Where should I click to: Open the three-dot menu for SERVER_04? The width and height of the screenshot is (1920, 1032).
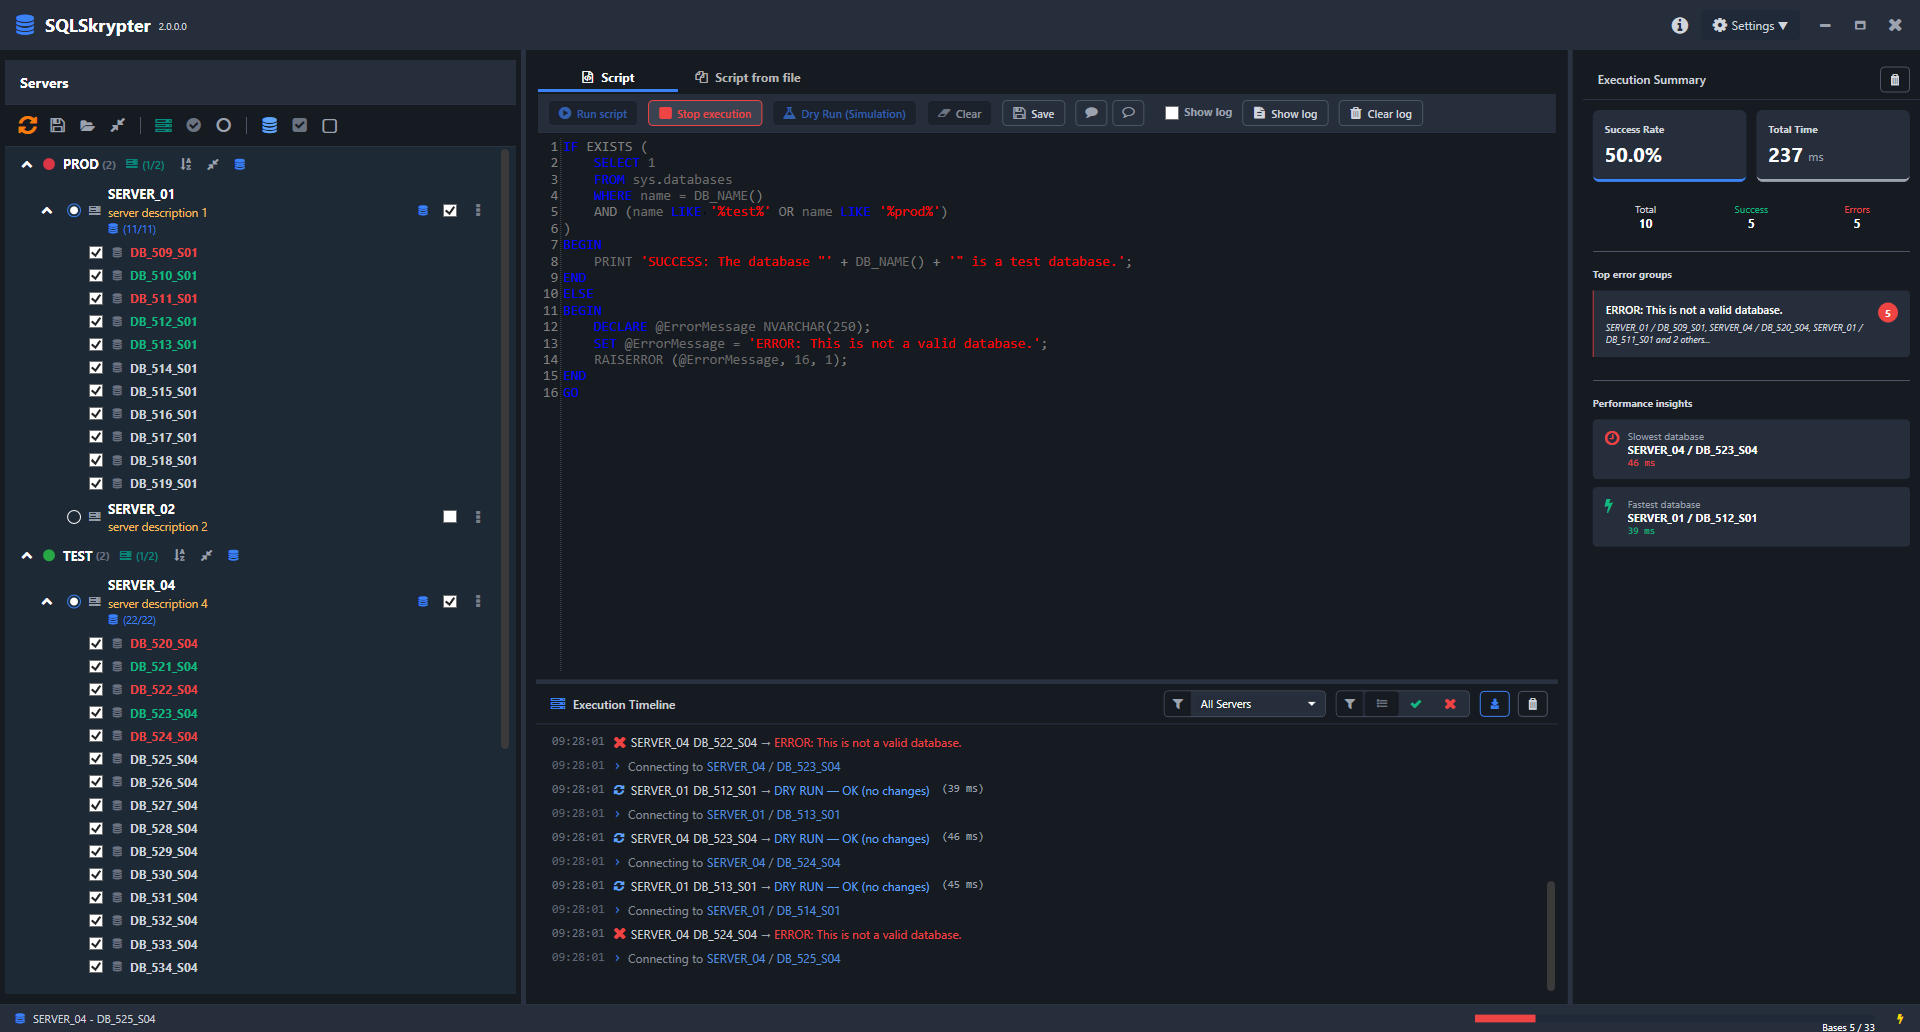coord(478,601)
